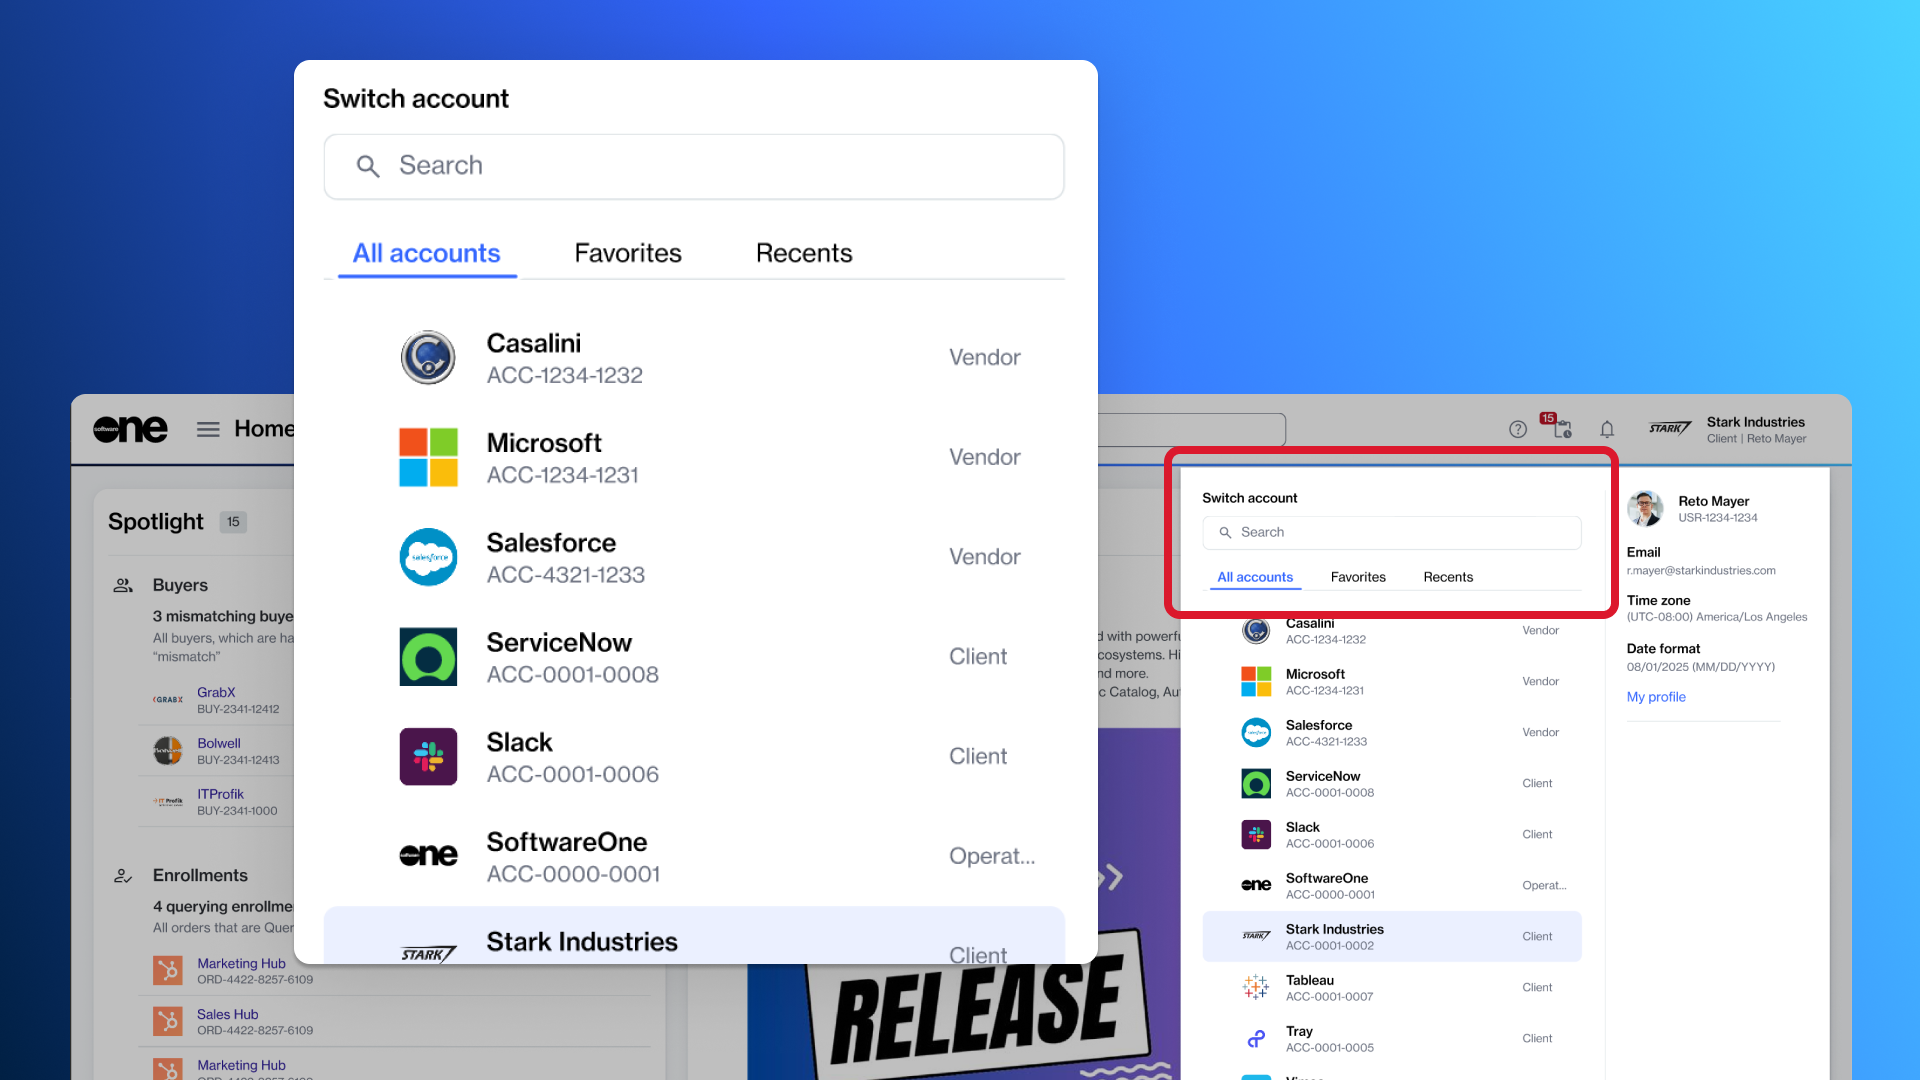The image size is (1920, 1080).
Task: Click the hamburger menu icon beside Home
Action: [208, 429]
